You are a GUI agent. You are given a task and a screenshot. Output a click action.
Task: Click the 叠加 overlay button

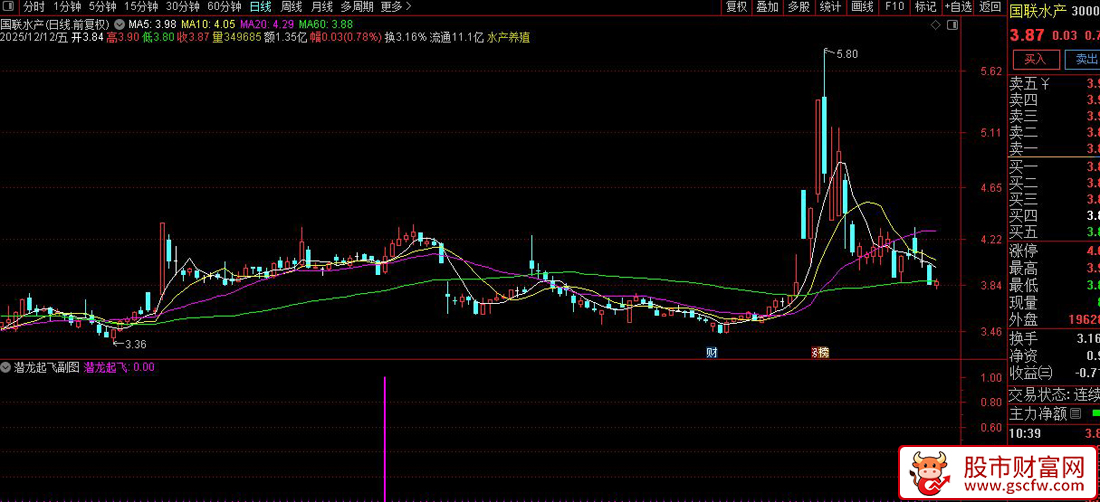click(x=767, y=7)
